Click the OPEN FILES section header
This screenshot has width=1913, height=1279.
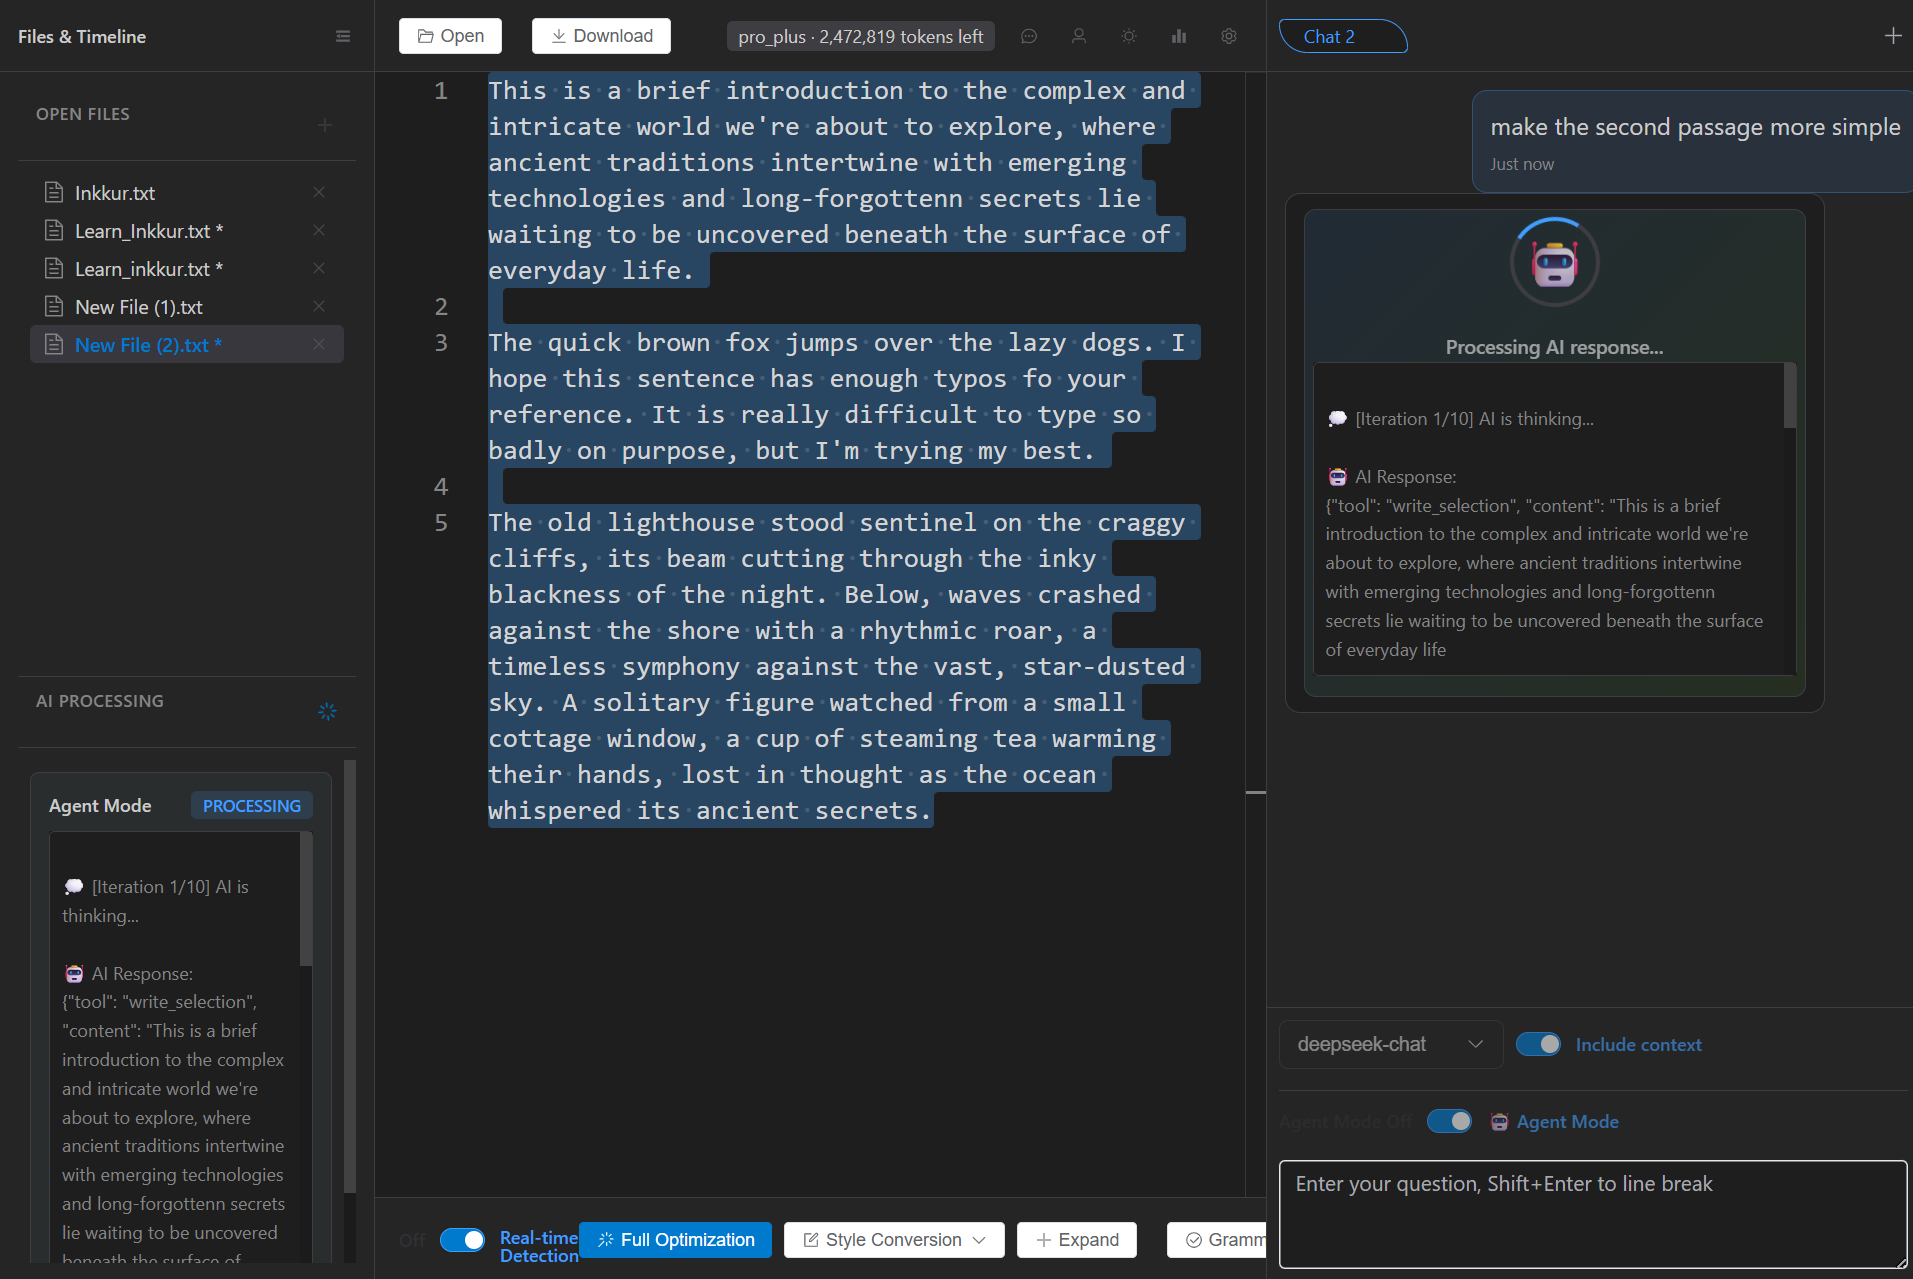(83, 114)
